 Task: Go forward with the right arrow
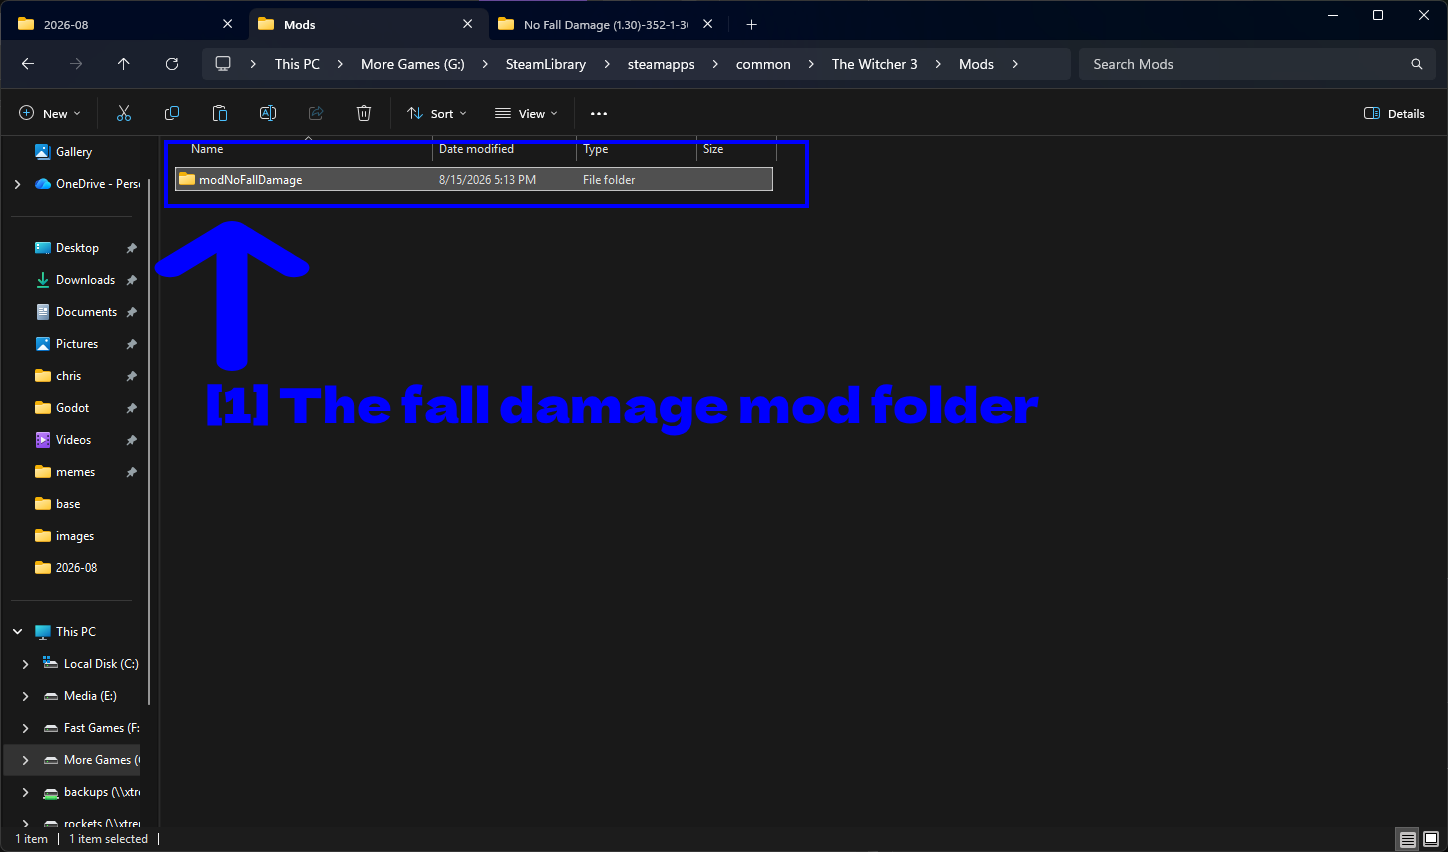tap(76, 64)
